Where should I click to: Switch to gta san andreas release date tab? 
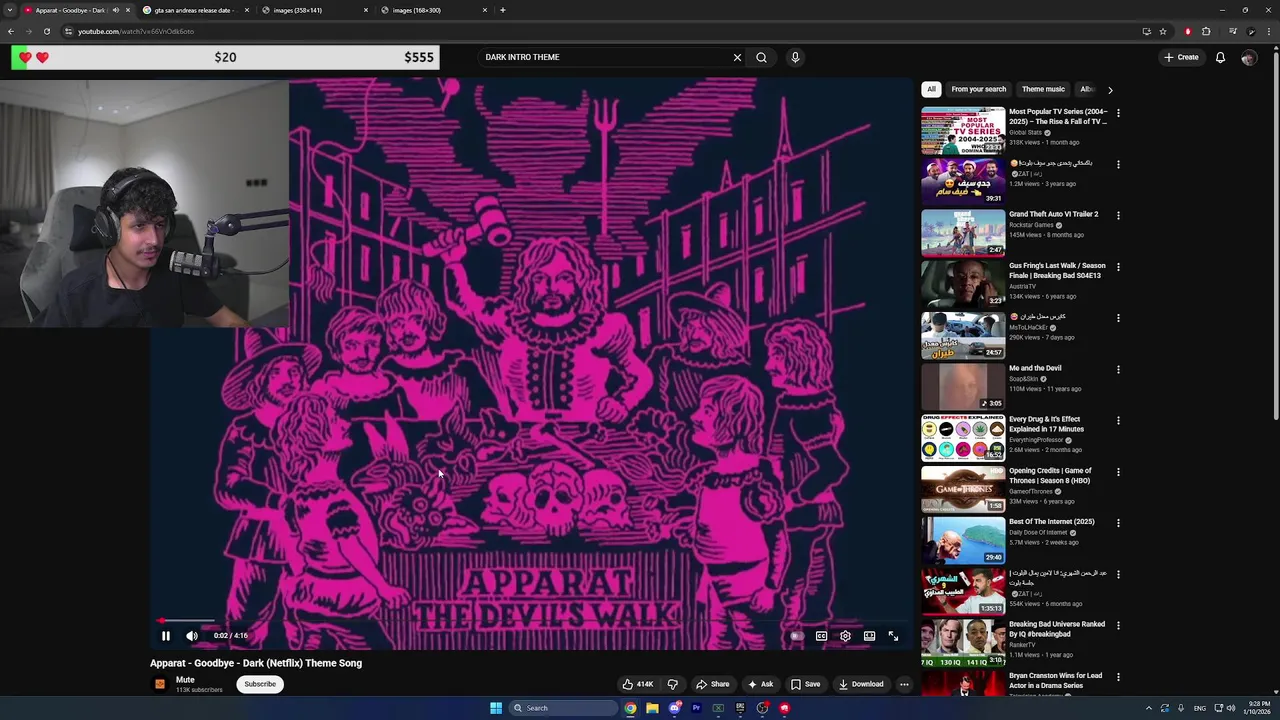(195, 10)
